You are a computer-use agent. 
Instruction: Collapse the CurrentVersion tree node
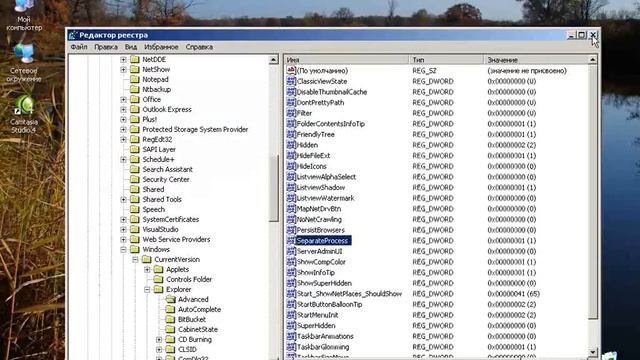135,260
